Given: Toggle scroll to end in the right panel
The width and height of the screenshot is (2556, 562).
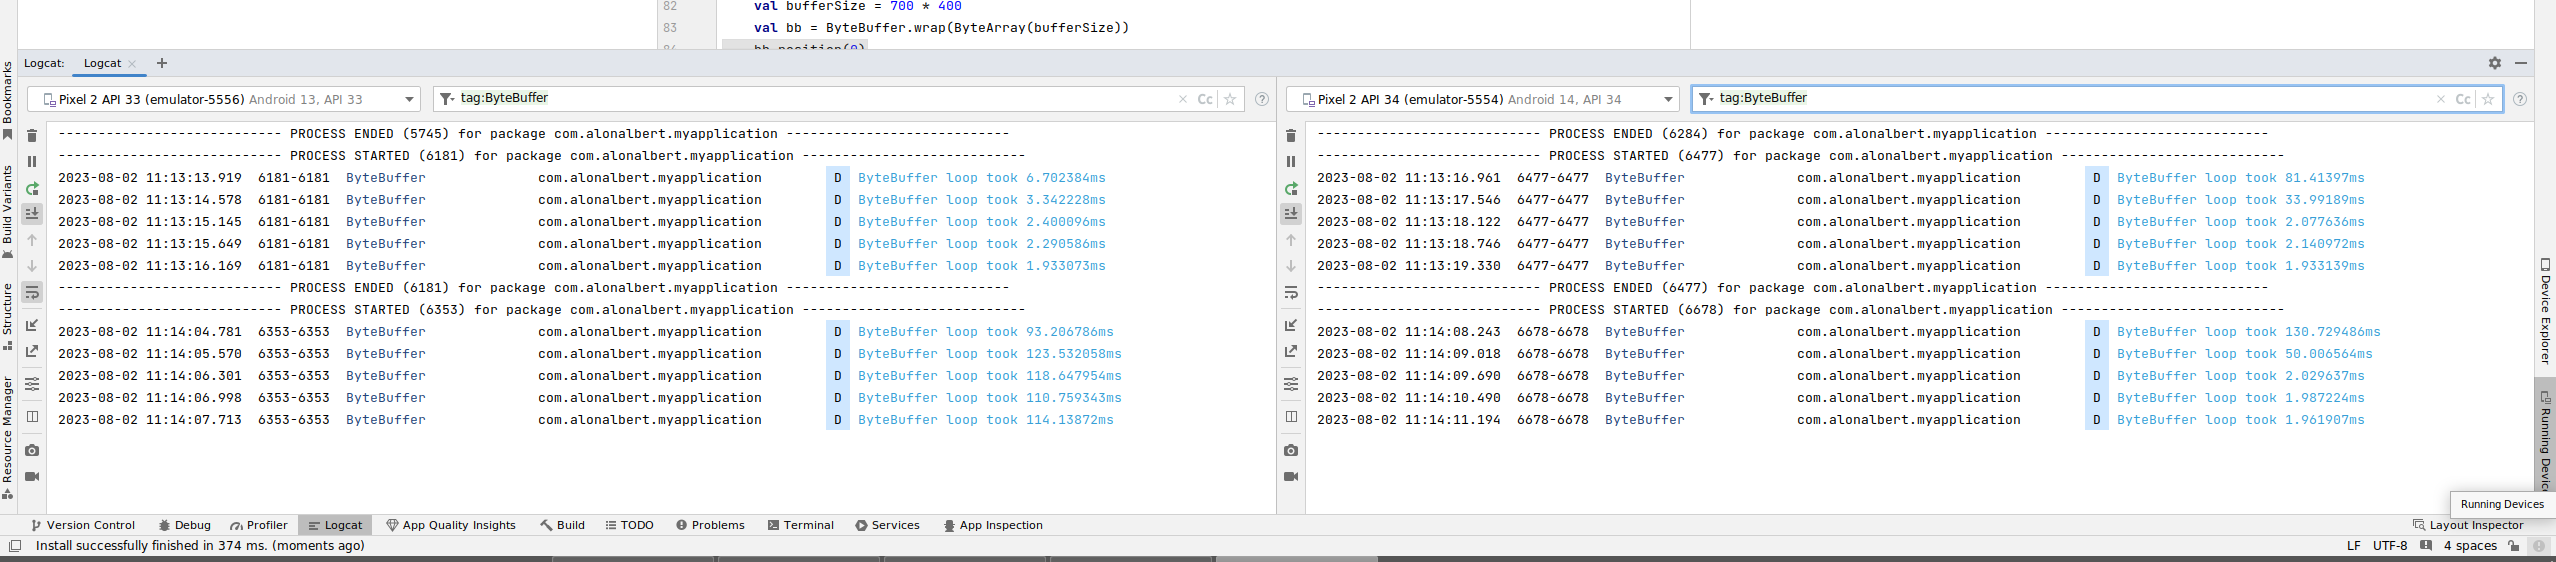Looking at the screenshot, I should [1291, 213].
